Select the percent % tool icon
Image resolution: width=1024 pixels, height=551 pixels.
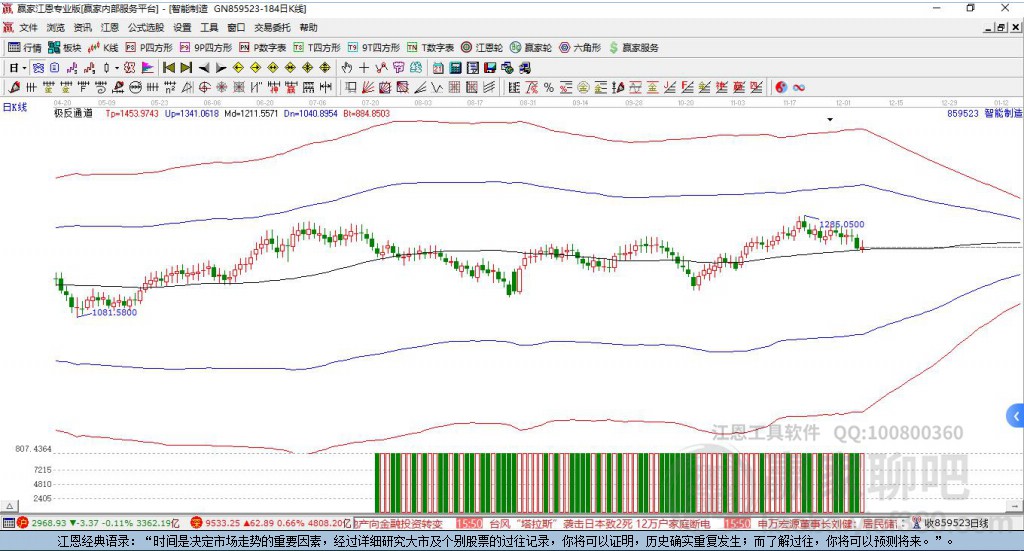pos(549,87)
